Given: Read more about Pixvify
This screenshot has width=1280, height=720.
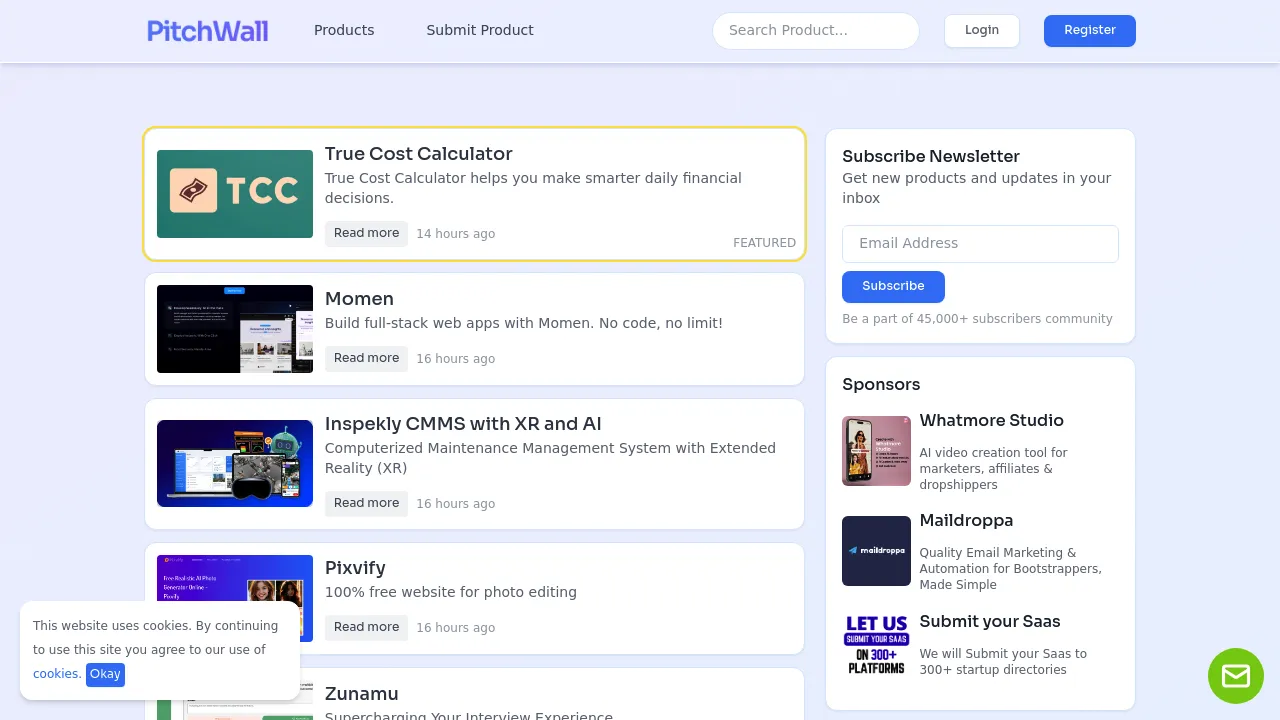Looking at the screenshot, I should 366,627.
